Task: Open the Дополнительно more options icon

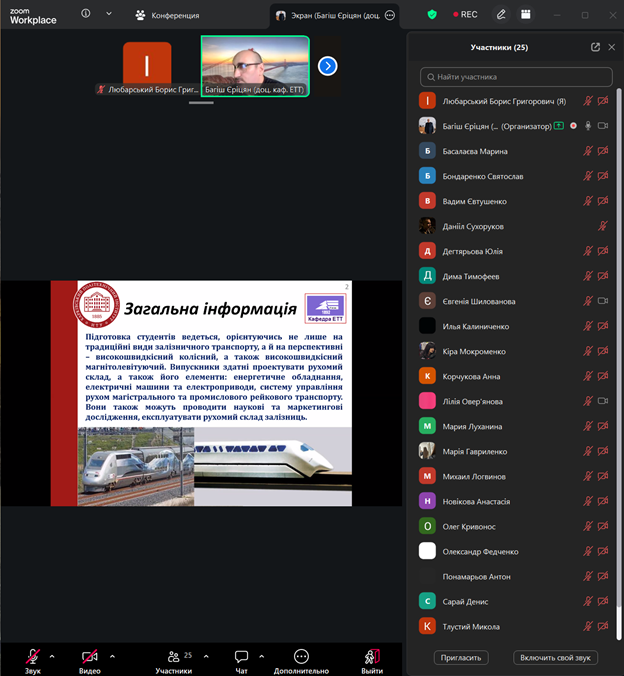Action: [x=301, y=656]
